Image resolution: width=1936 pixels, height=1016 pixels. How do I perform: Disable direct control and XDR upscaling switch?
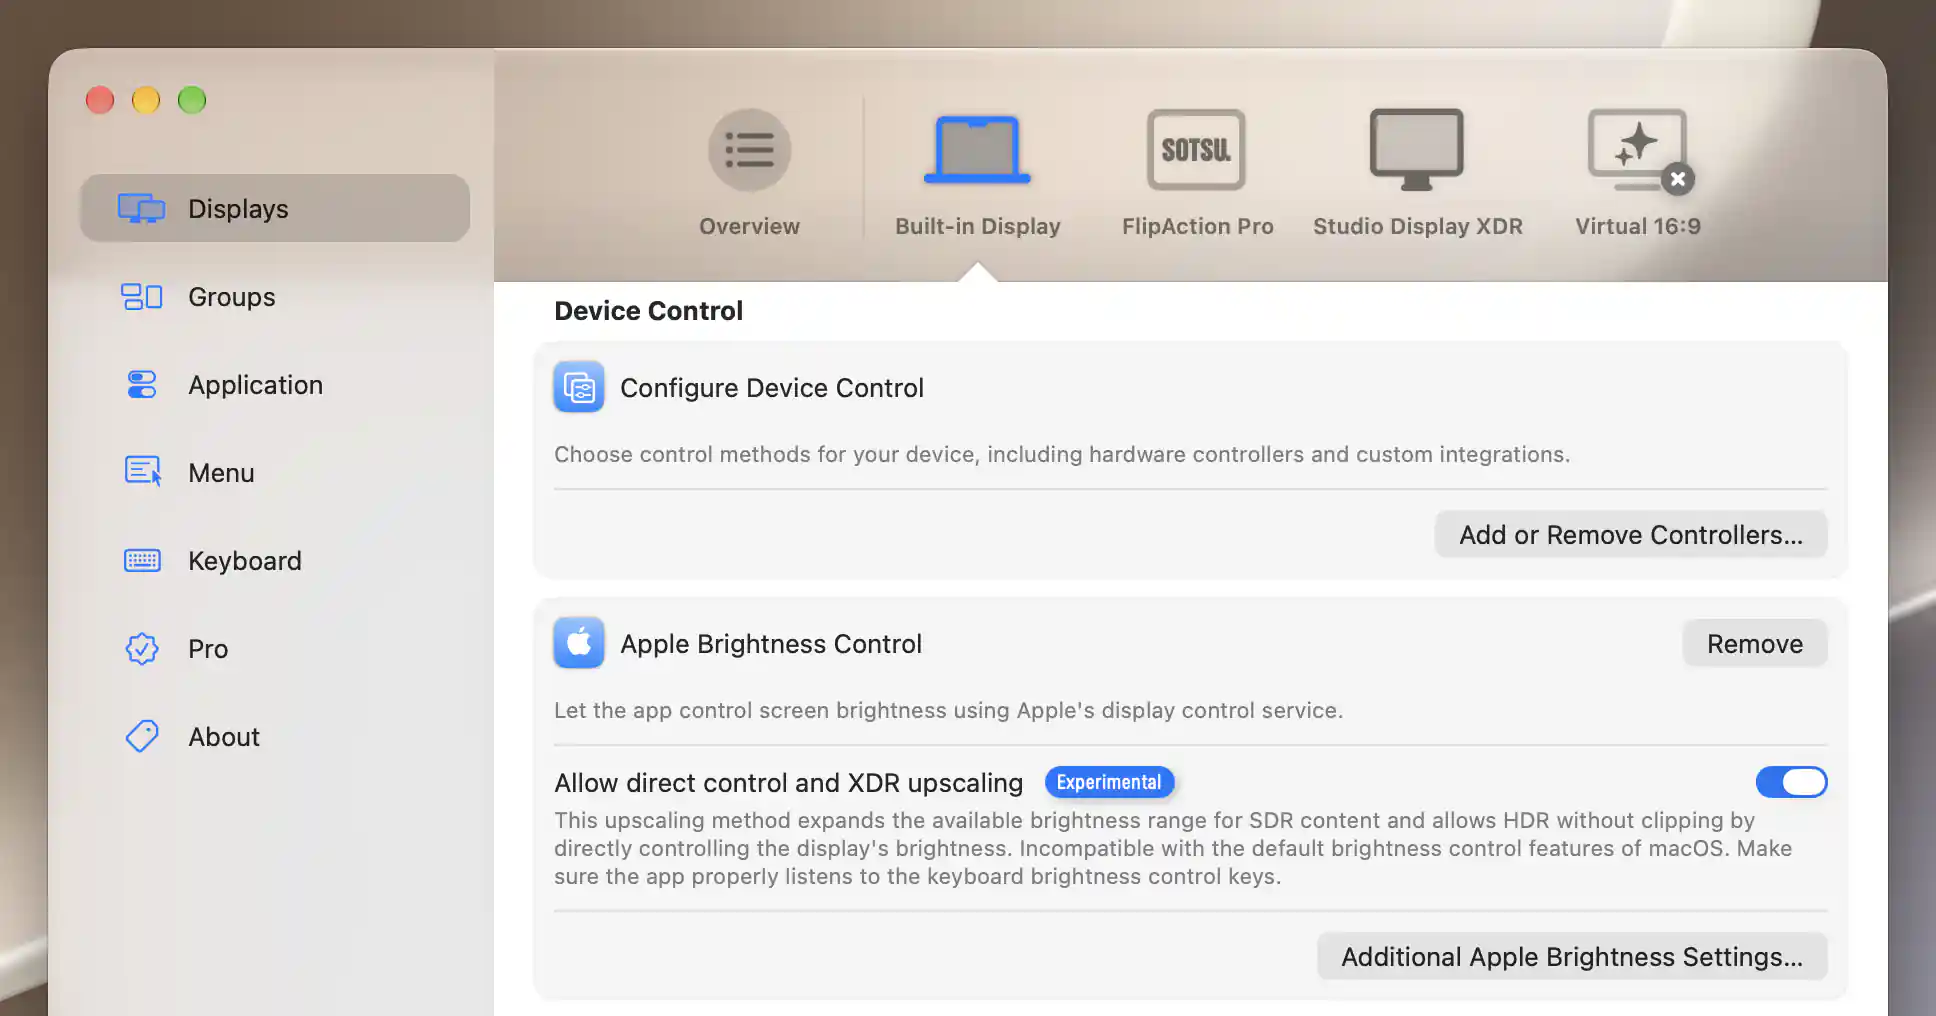click(1791, 782)
